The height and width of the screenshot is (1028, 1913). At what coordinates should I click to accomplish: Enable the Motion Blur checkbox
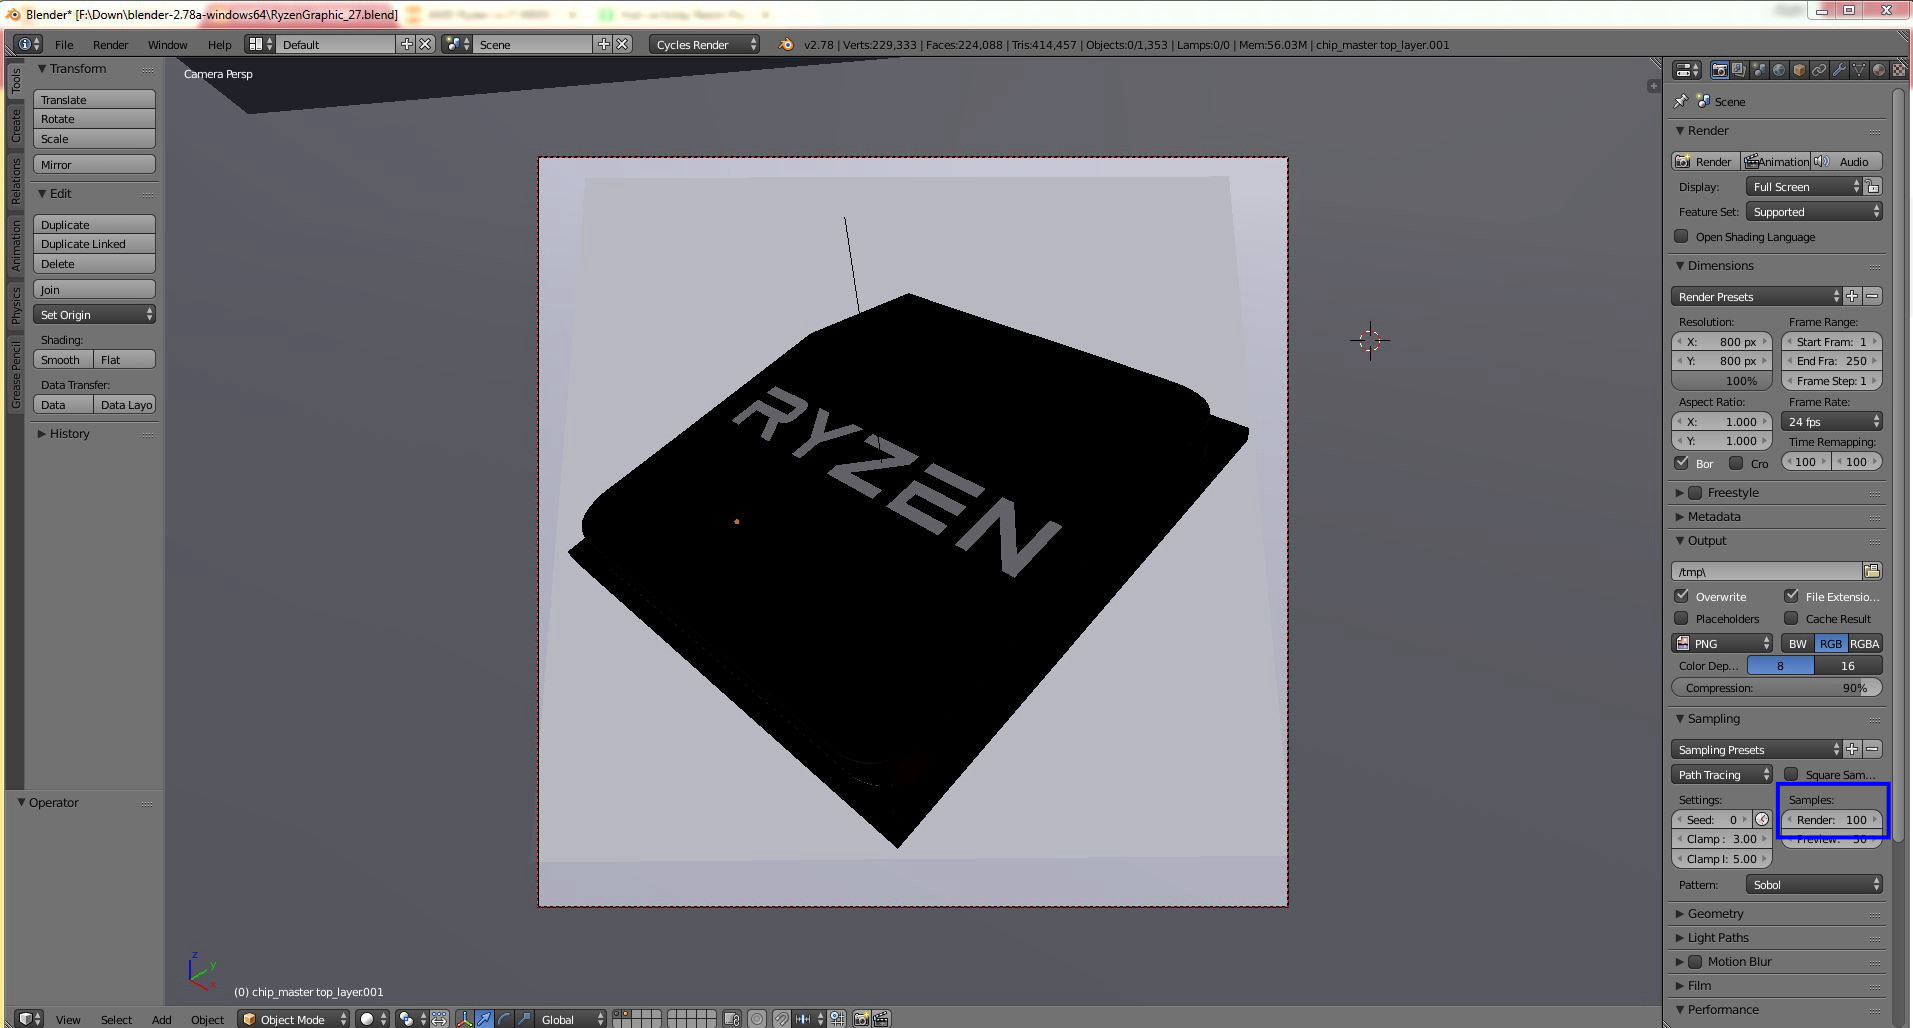click(1695, 962)
